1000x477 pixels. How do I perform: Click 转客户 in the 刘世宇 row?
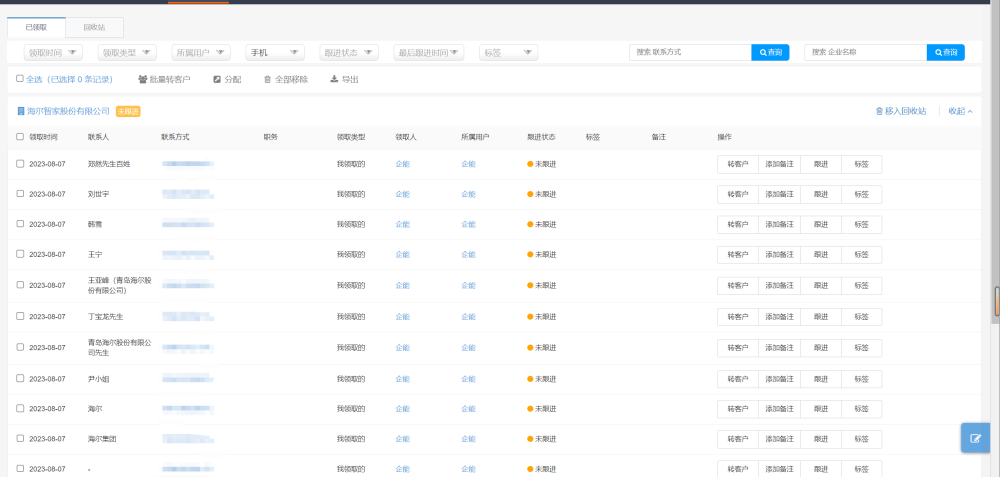click(x=738, y=194)
